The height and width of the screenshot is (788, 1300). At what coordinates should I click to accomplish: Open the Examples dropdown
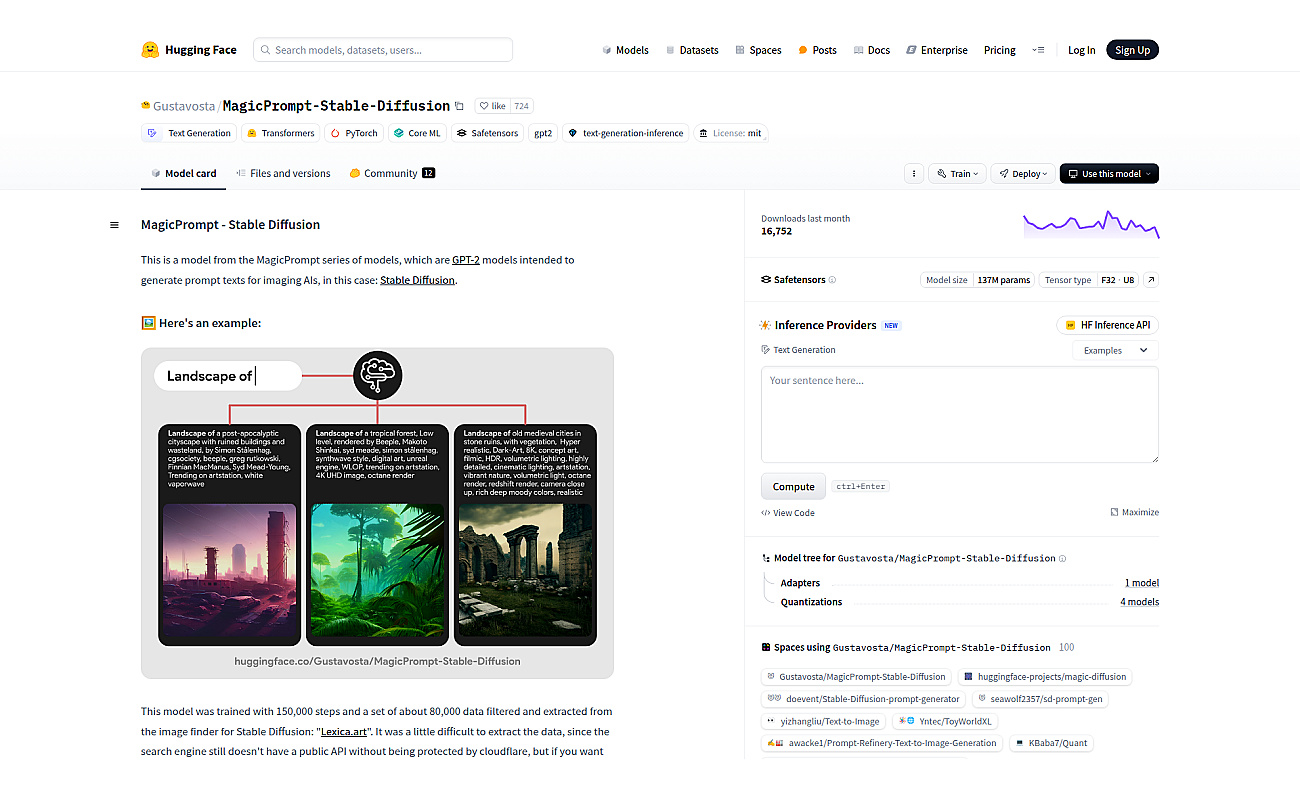[1115, 351]
